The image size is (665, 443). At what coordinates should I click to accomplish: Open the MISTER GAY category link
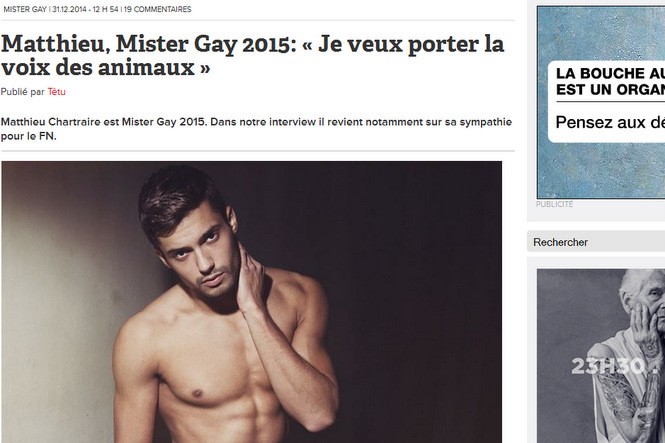click(x=25, y=9)
